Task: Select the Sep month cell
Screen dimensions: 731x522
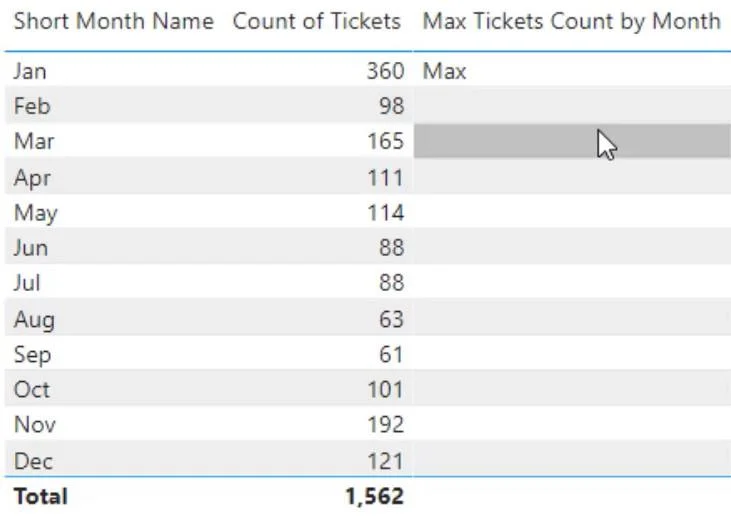Action: pos(33,355)
